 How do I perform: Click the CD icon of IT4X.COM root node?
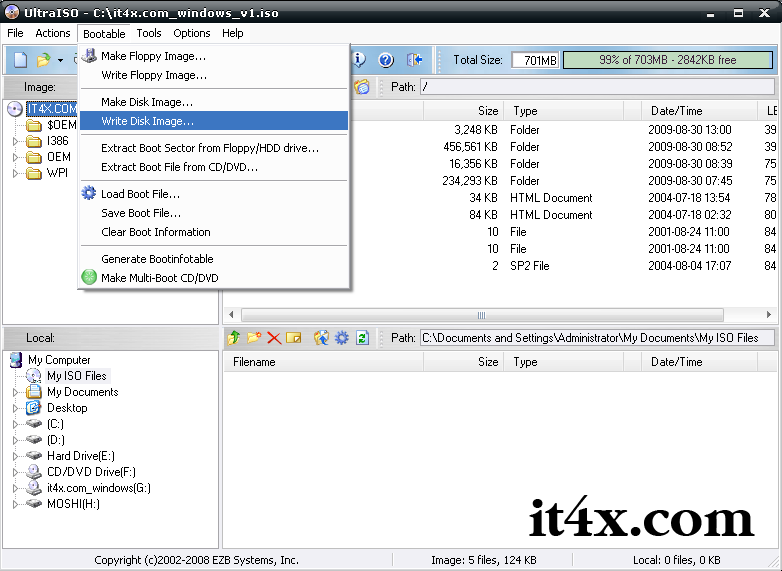click(15, 109)
